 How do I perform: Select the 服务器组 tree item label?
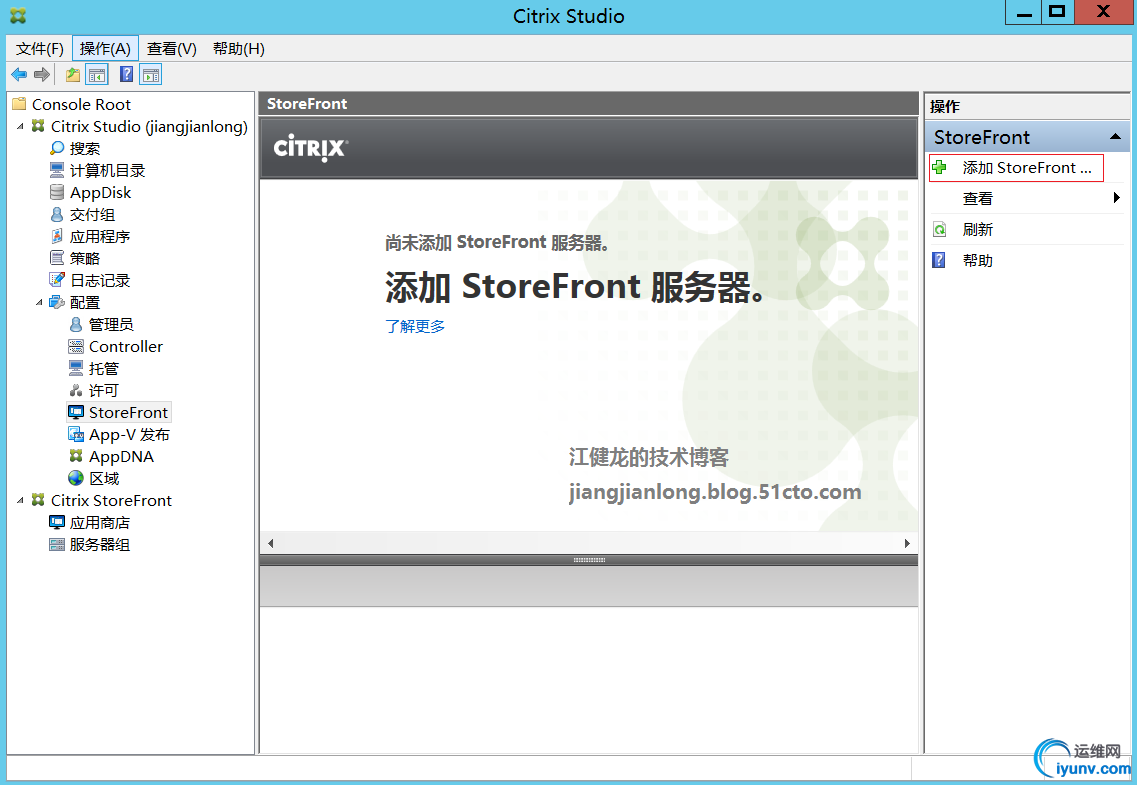[x=100, y=544]
